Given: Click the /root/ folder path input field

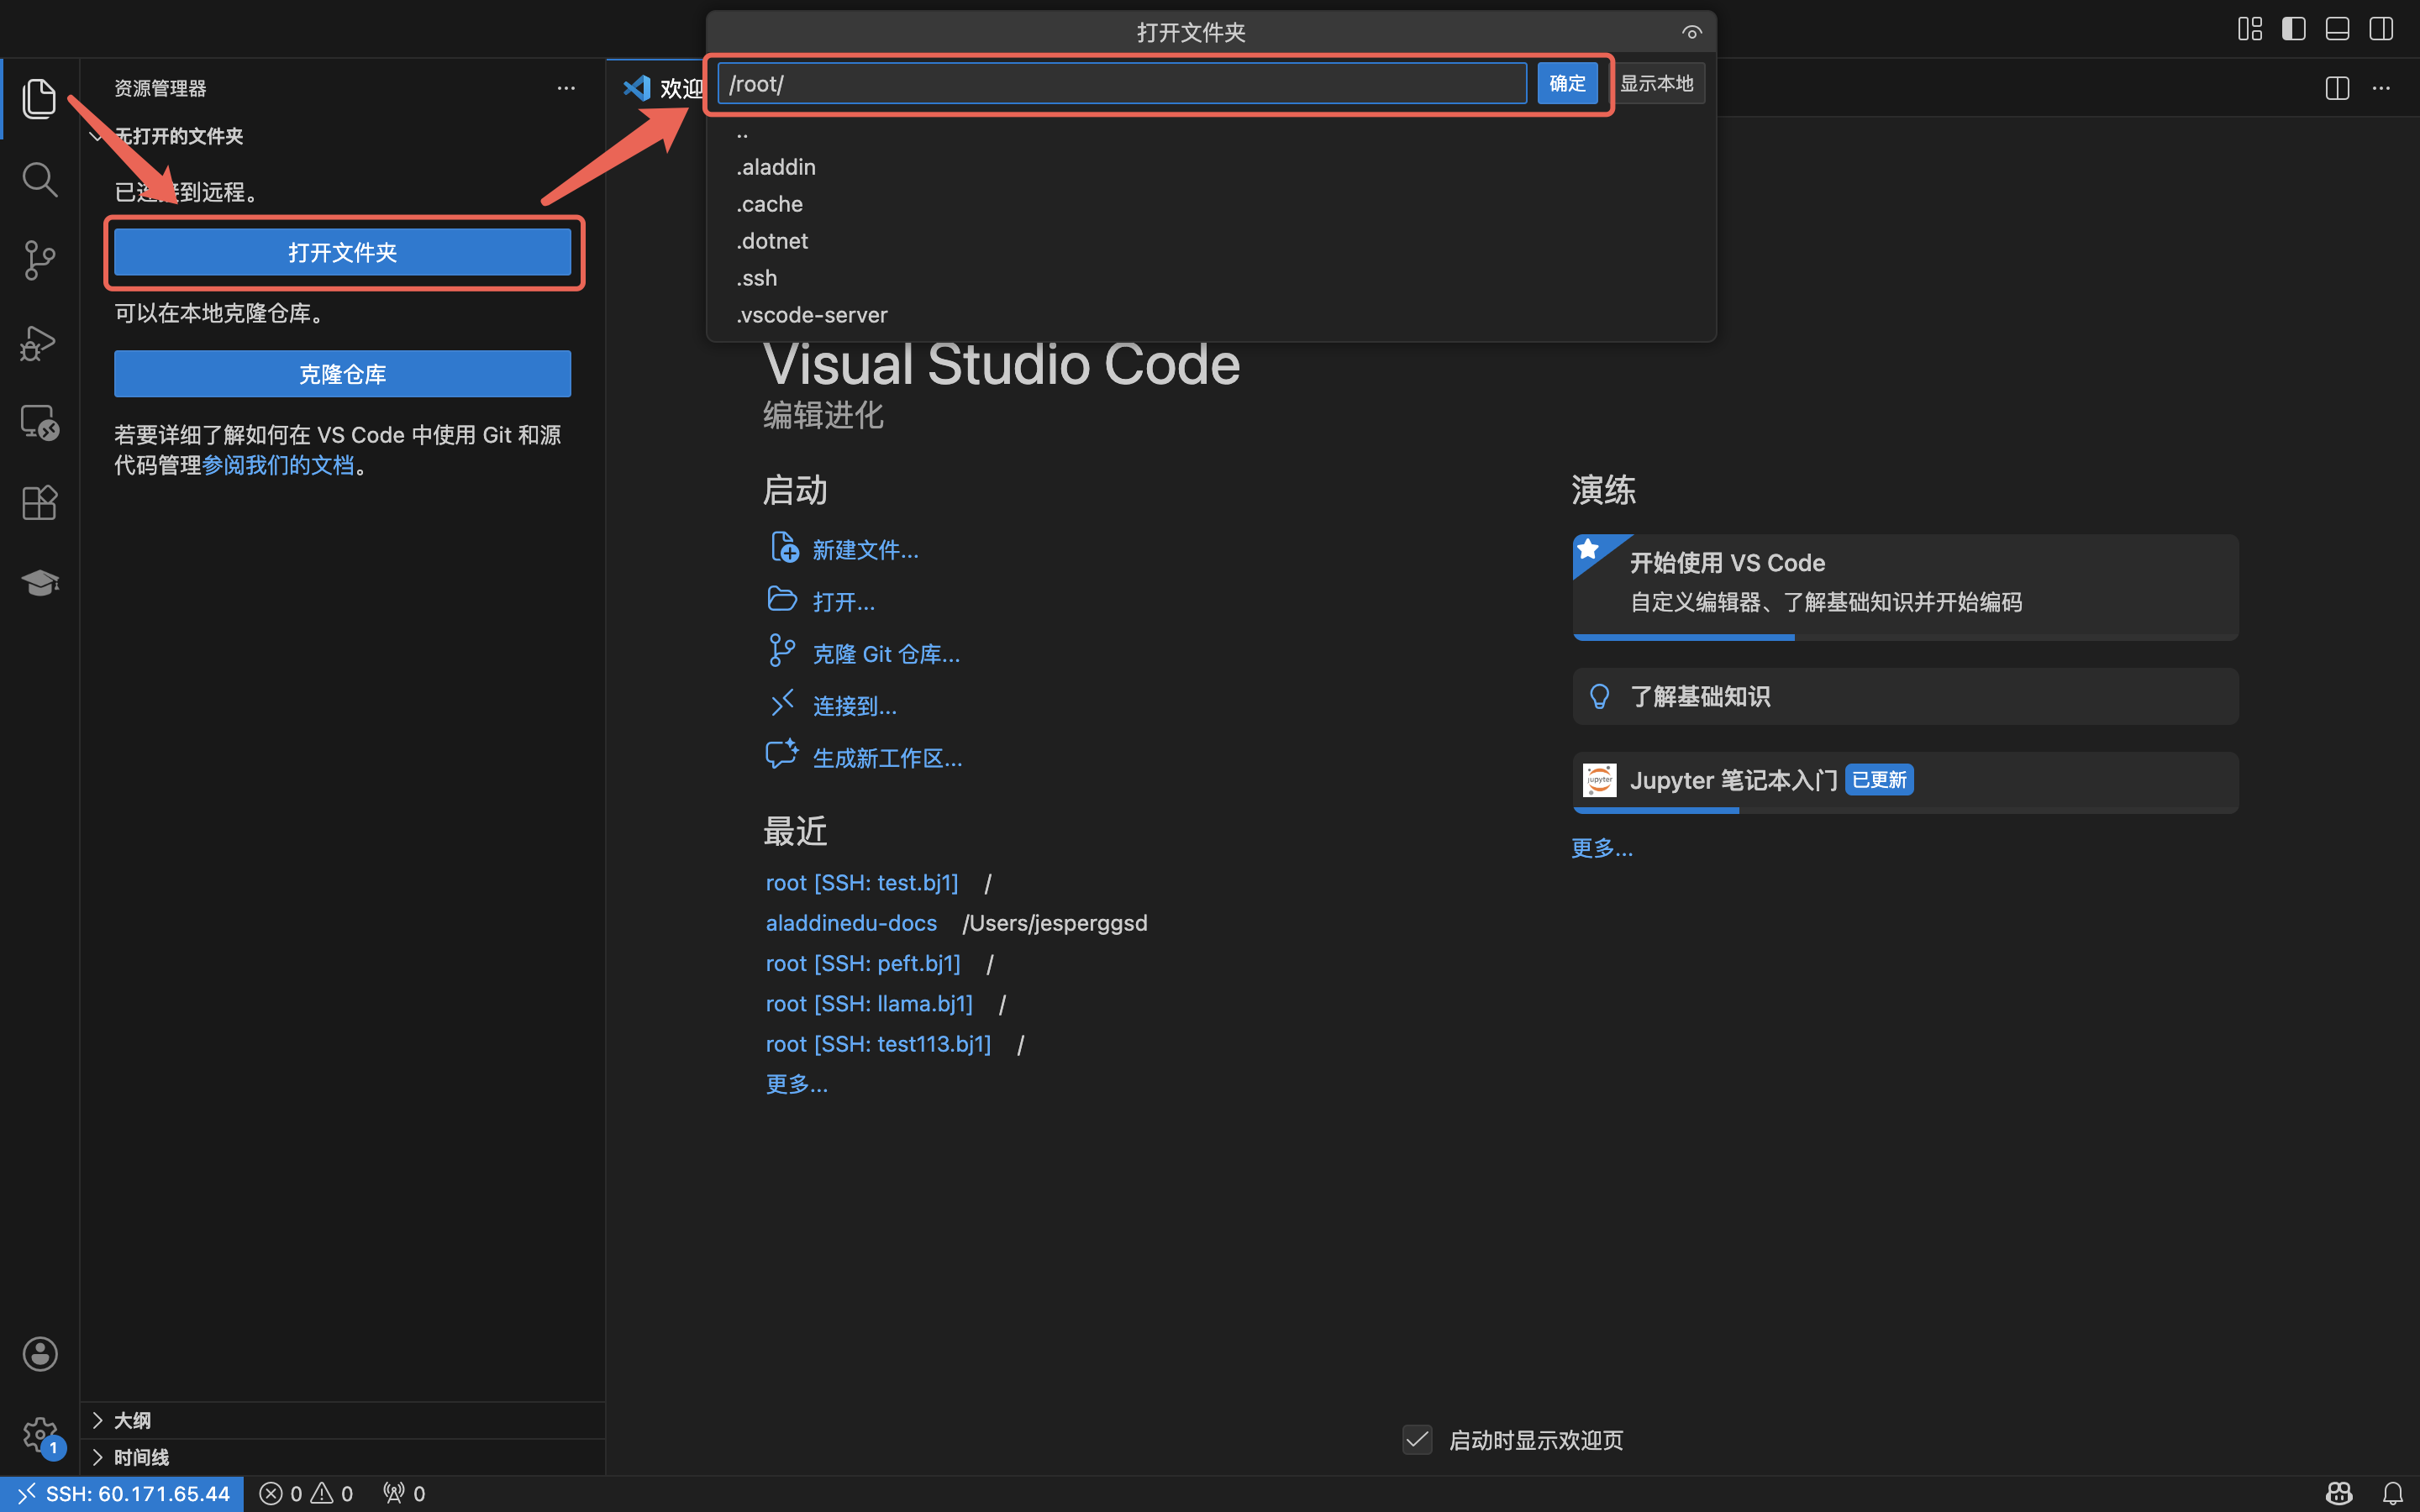Looking at the screenshot, I should (x=1120, y=84).
